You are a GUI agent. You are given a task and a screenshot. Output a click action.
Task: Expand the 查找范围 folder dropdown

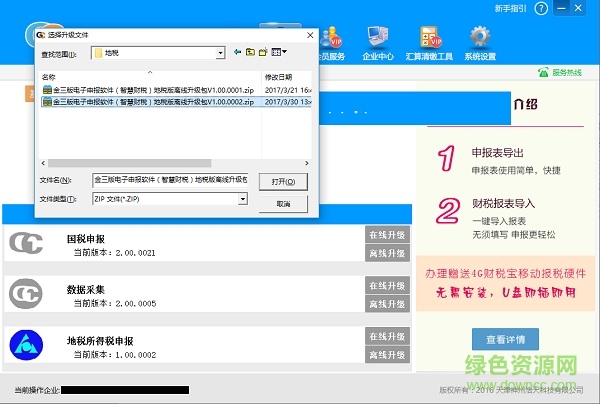[220, 53]
